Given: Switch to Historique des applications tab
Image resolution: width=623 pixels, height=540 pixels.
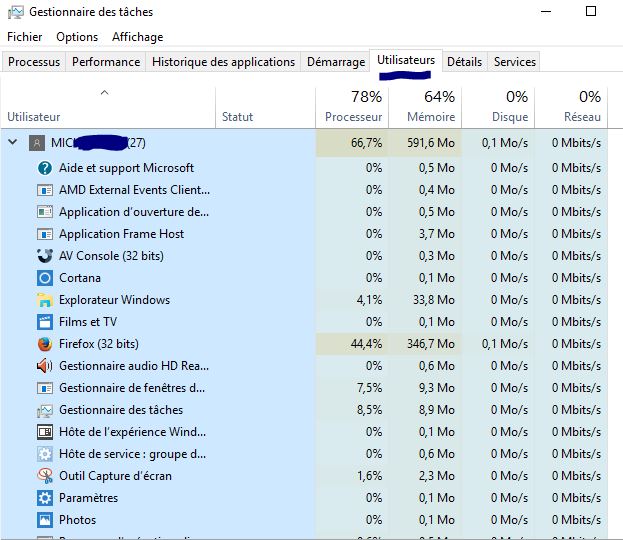Looking at the screenshot, I should [x=223, y=62].
